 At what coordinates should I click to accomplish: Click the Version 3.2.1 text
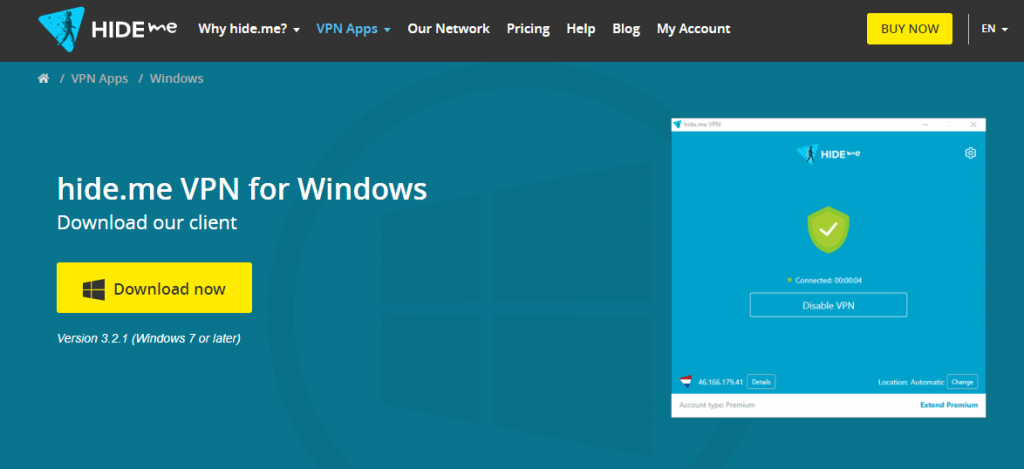(149, 339)
